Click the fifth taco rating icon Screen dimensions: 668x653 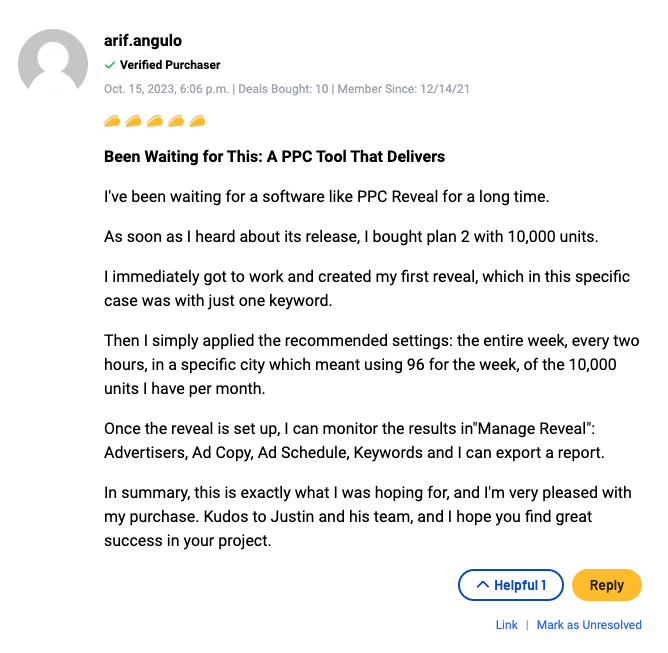pyautogui.click(x=197, y=121)
